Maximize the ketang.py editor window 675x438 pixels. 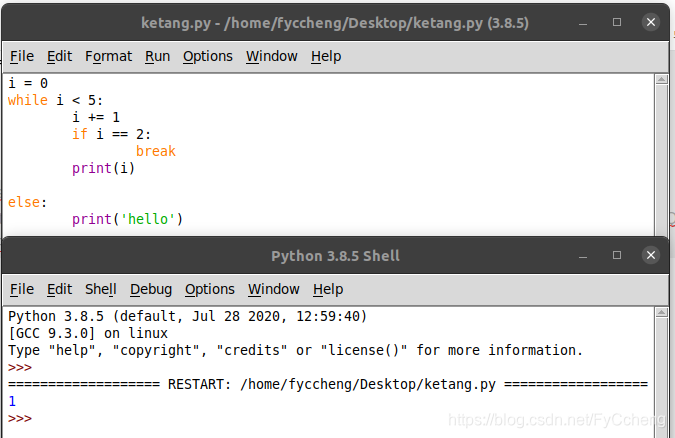click(617, 22)
